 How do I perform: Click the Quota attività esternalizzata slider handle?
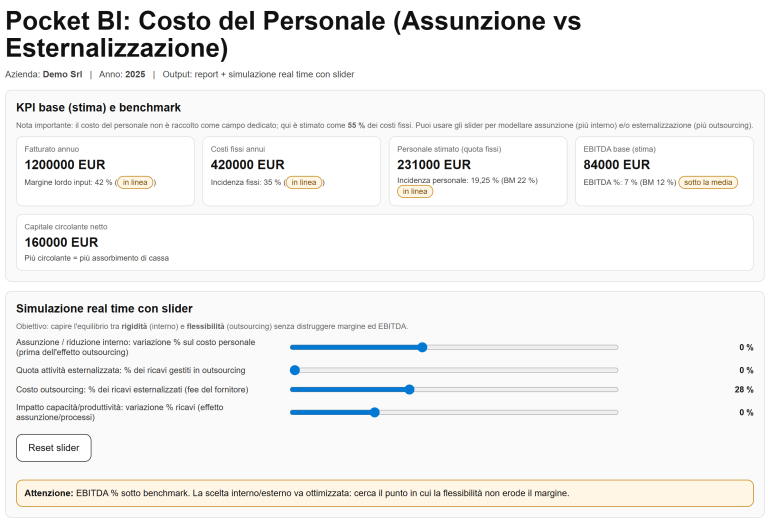click(293, 369)
